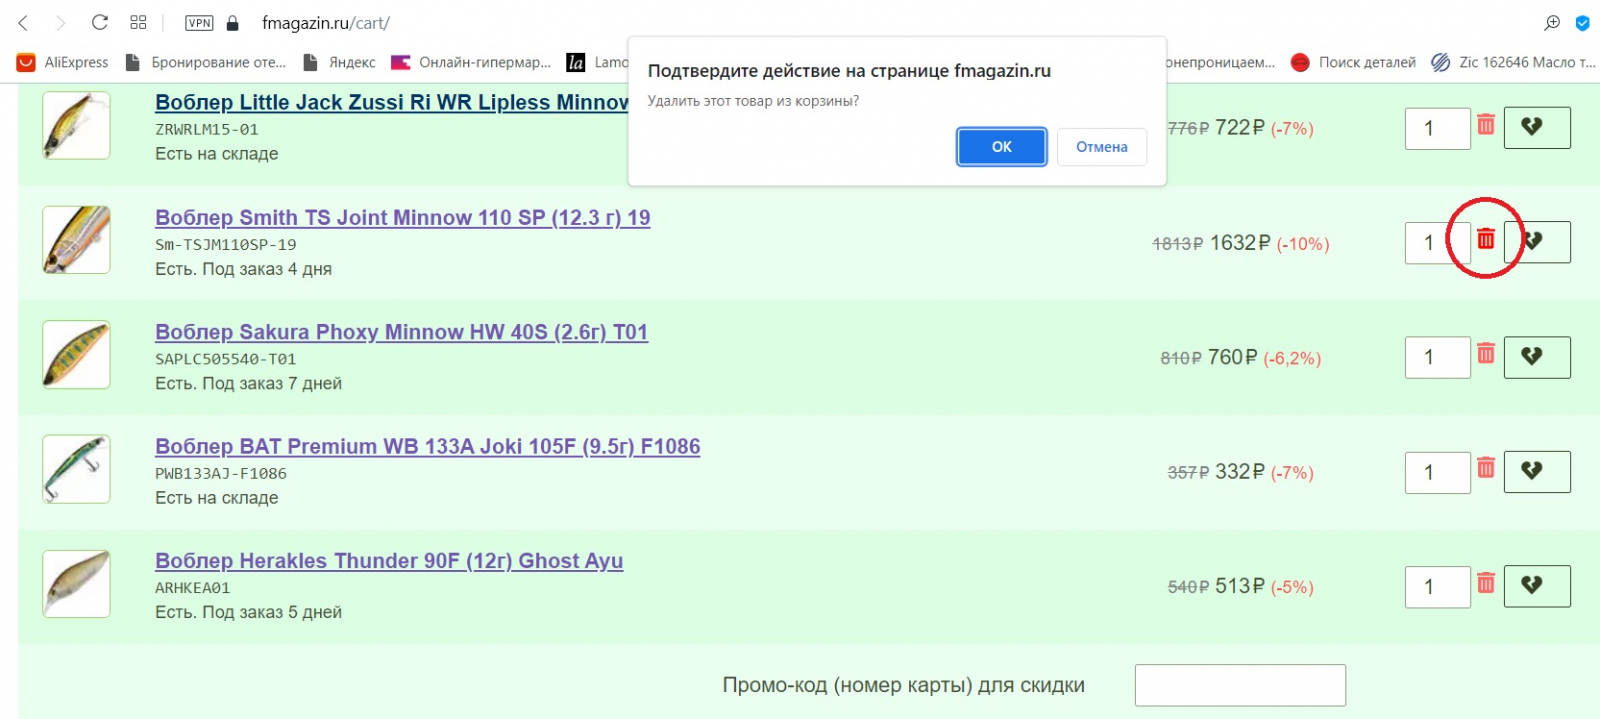Click the heart button in the BAT Premium row
1600x719 pixels.
(x=1537, y=471)
